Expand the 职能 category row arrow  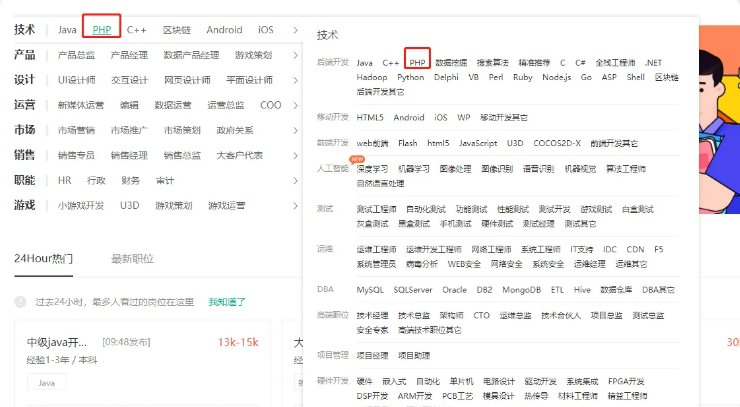tap(295, 180)
